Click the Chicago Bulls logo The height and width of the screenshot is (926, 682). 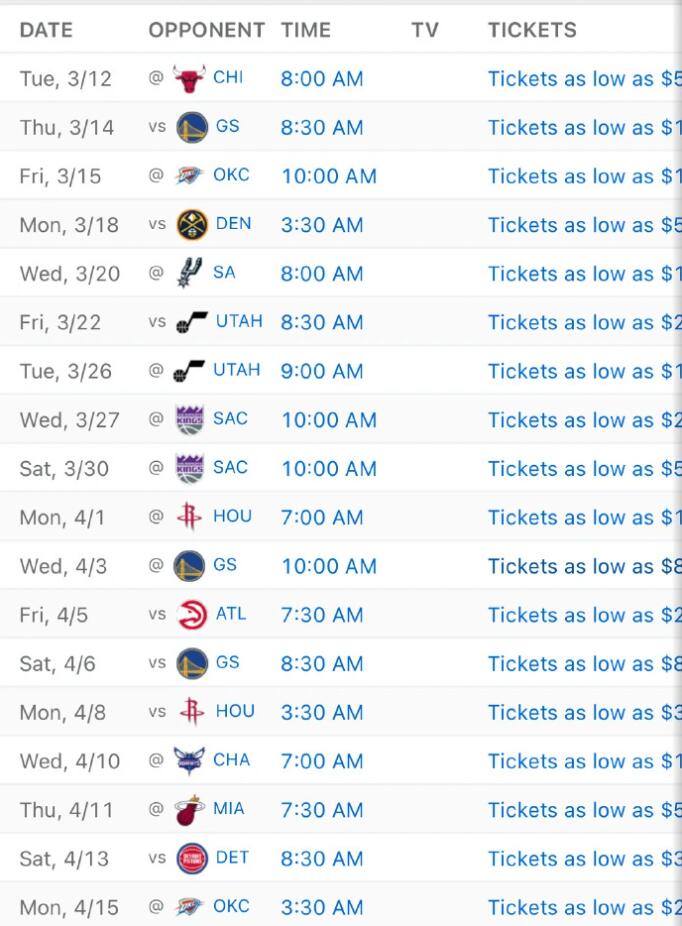click(189, 79)
